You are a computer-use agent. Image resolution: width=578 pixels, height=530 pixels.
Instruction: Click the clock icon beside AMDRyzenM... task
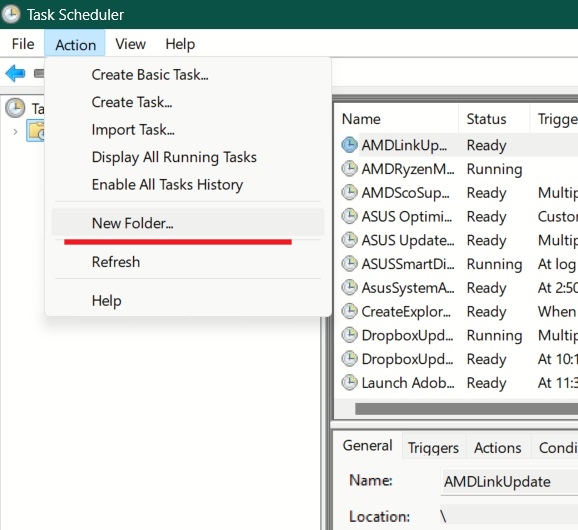click(x=349, y=169)
